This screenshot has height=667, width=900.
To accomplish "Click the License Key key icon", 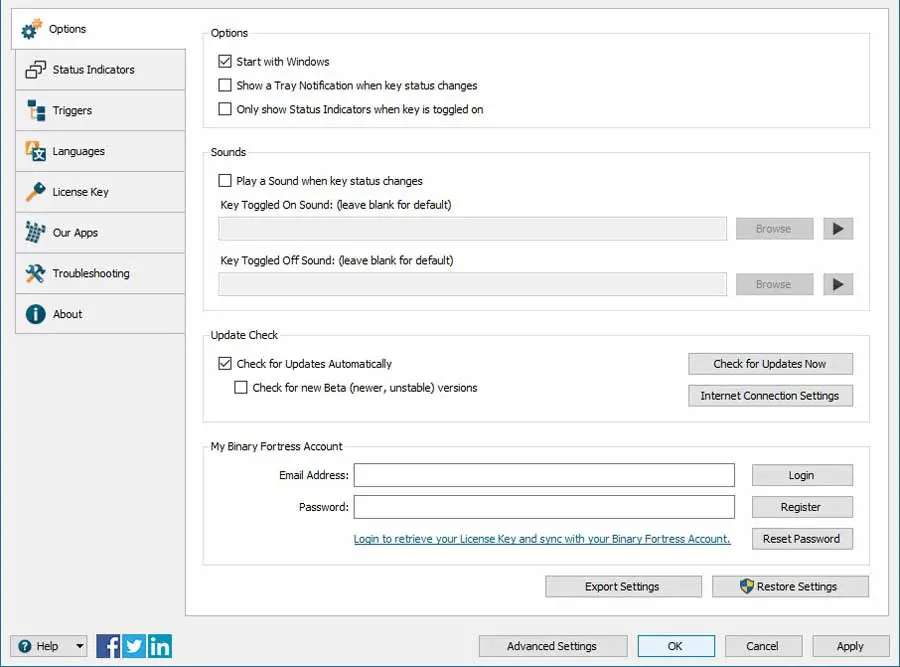I will 35,192.
